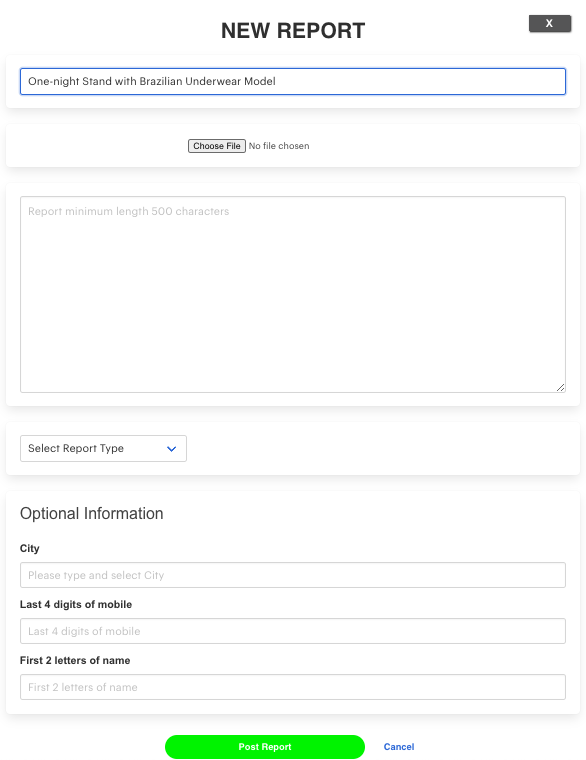Click the Choose File button
586x760 pixels.
217,146
